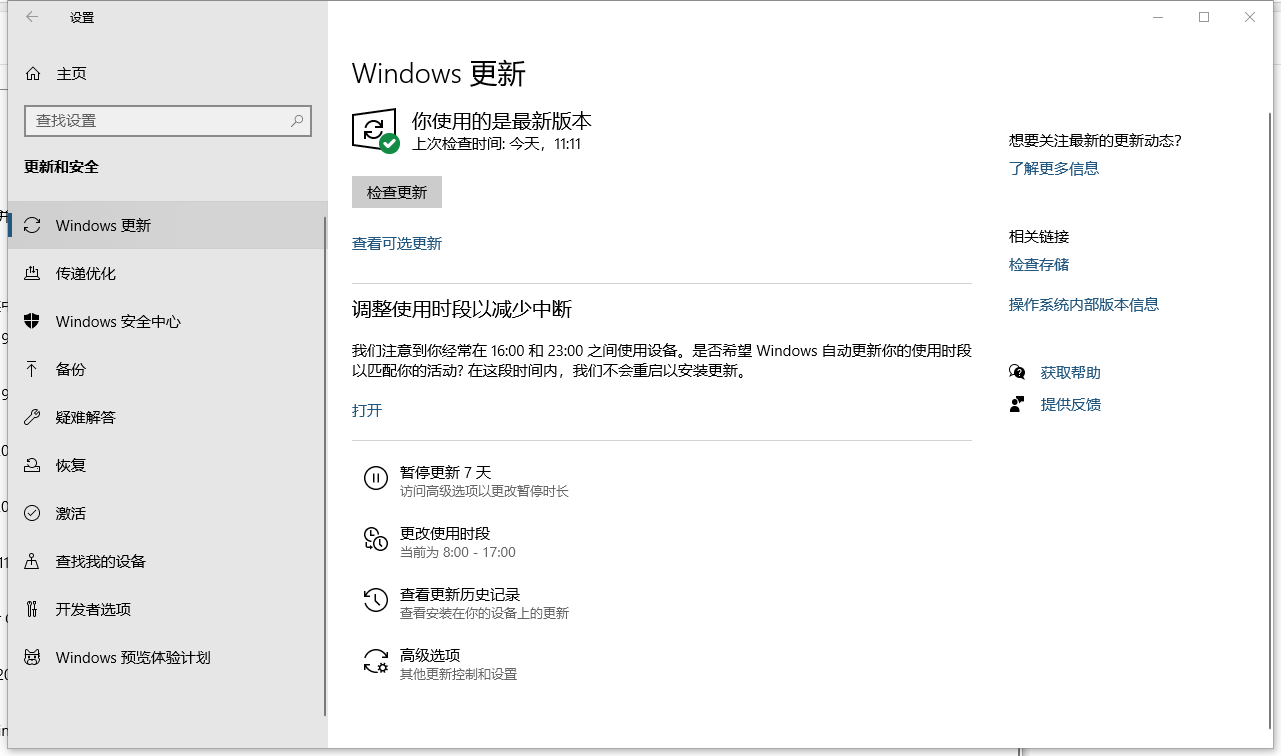Open the 备份 page
This screenshot has height=756, width=1281.
pyautogui.click(x=167, y=369)
